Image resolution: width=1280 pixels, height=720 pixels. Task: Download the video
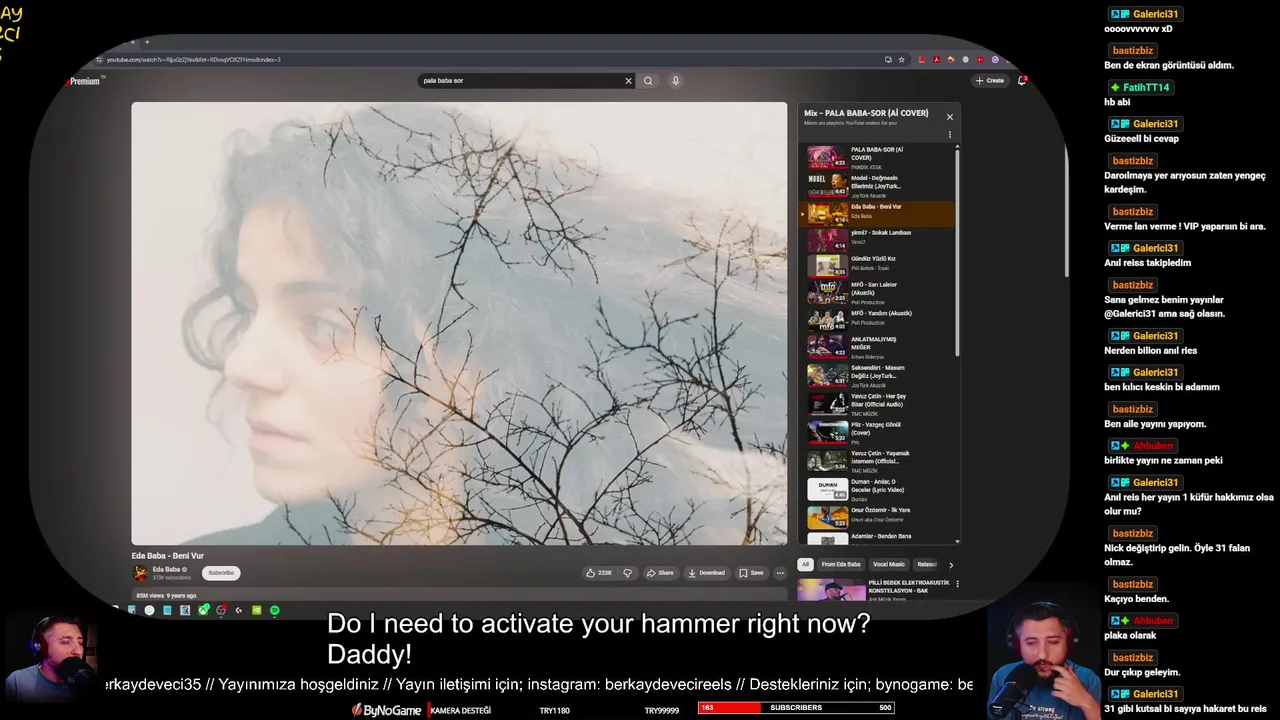click(707, 573)
